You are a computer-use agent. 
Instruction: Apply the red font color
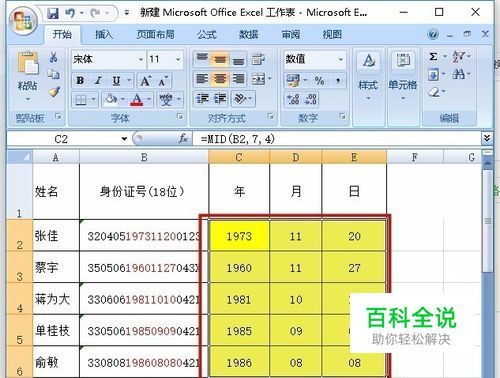(137, 99)
